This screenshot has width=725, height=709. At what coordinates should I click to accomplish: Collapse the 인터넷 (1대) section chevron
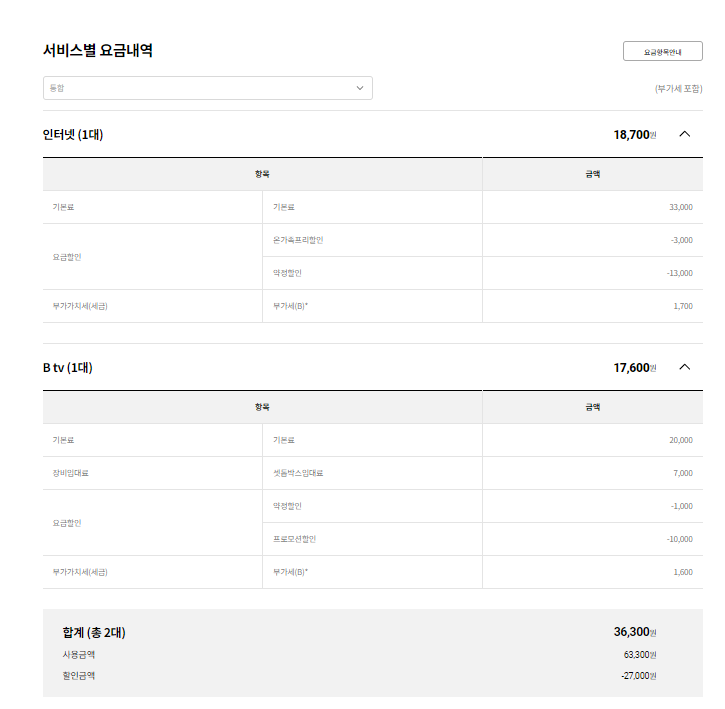point(685,134)
